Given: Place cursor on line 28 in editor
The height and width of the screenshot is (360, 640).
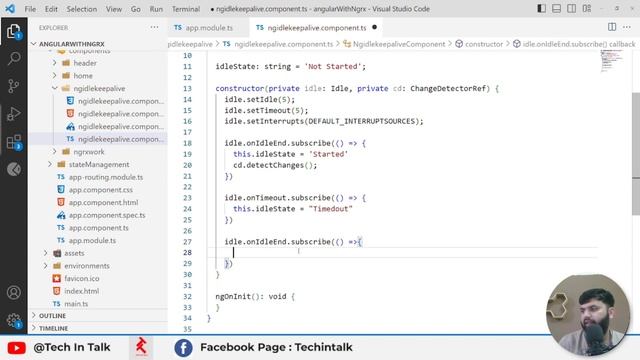Looking at the screenshot, I should [402, 253].
